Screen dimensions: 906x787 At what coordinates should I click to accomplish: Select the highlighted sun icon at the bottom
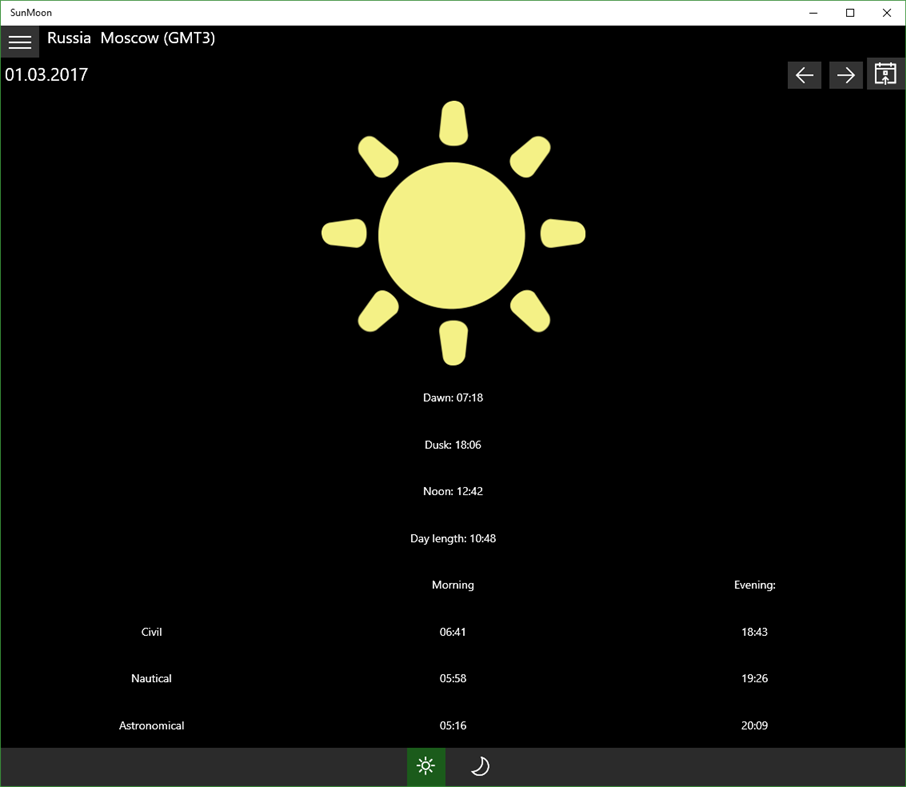pos(425,766)
